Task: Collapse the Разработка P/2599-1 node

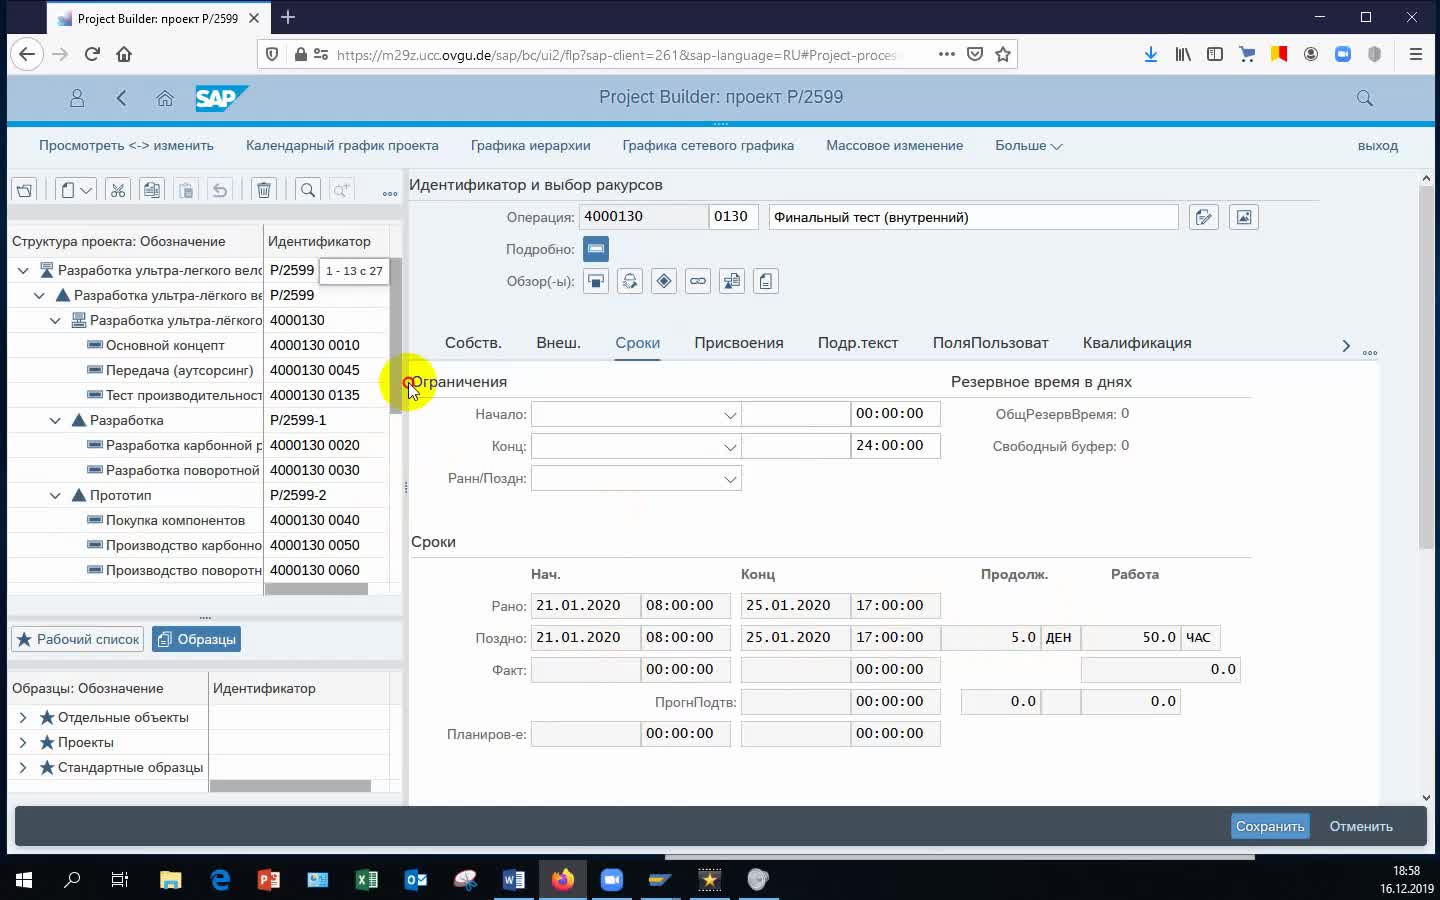Action: click(x=55, y=420)
